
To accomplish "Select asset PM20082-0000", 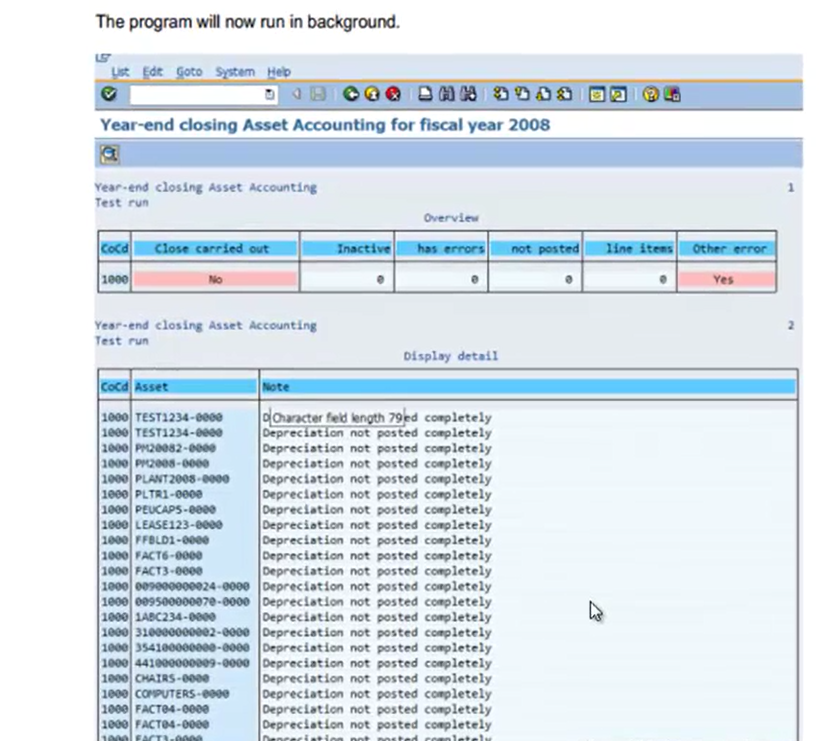I will click(175, 448).
